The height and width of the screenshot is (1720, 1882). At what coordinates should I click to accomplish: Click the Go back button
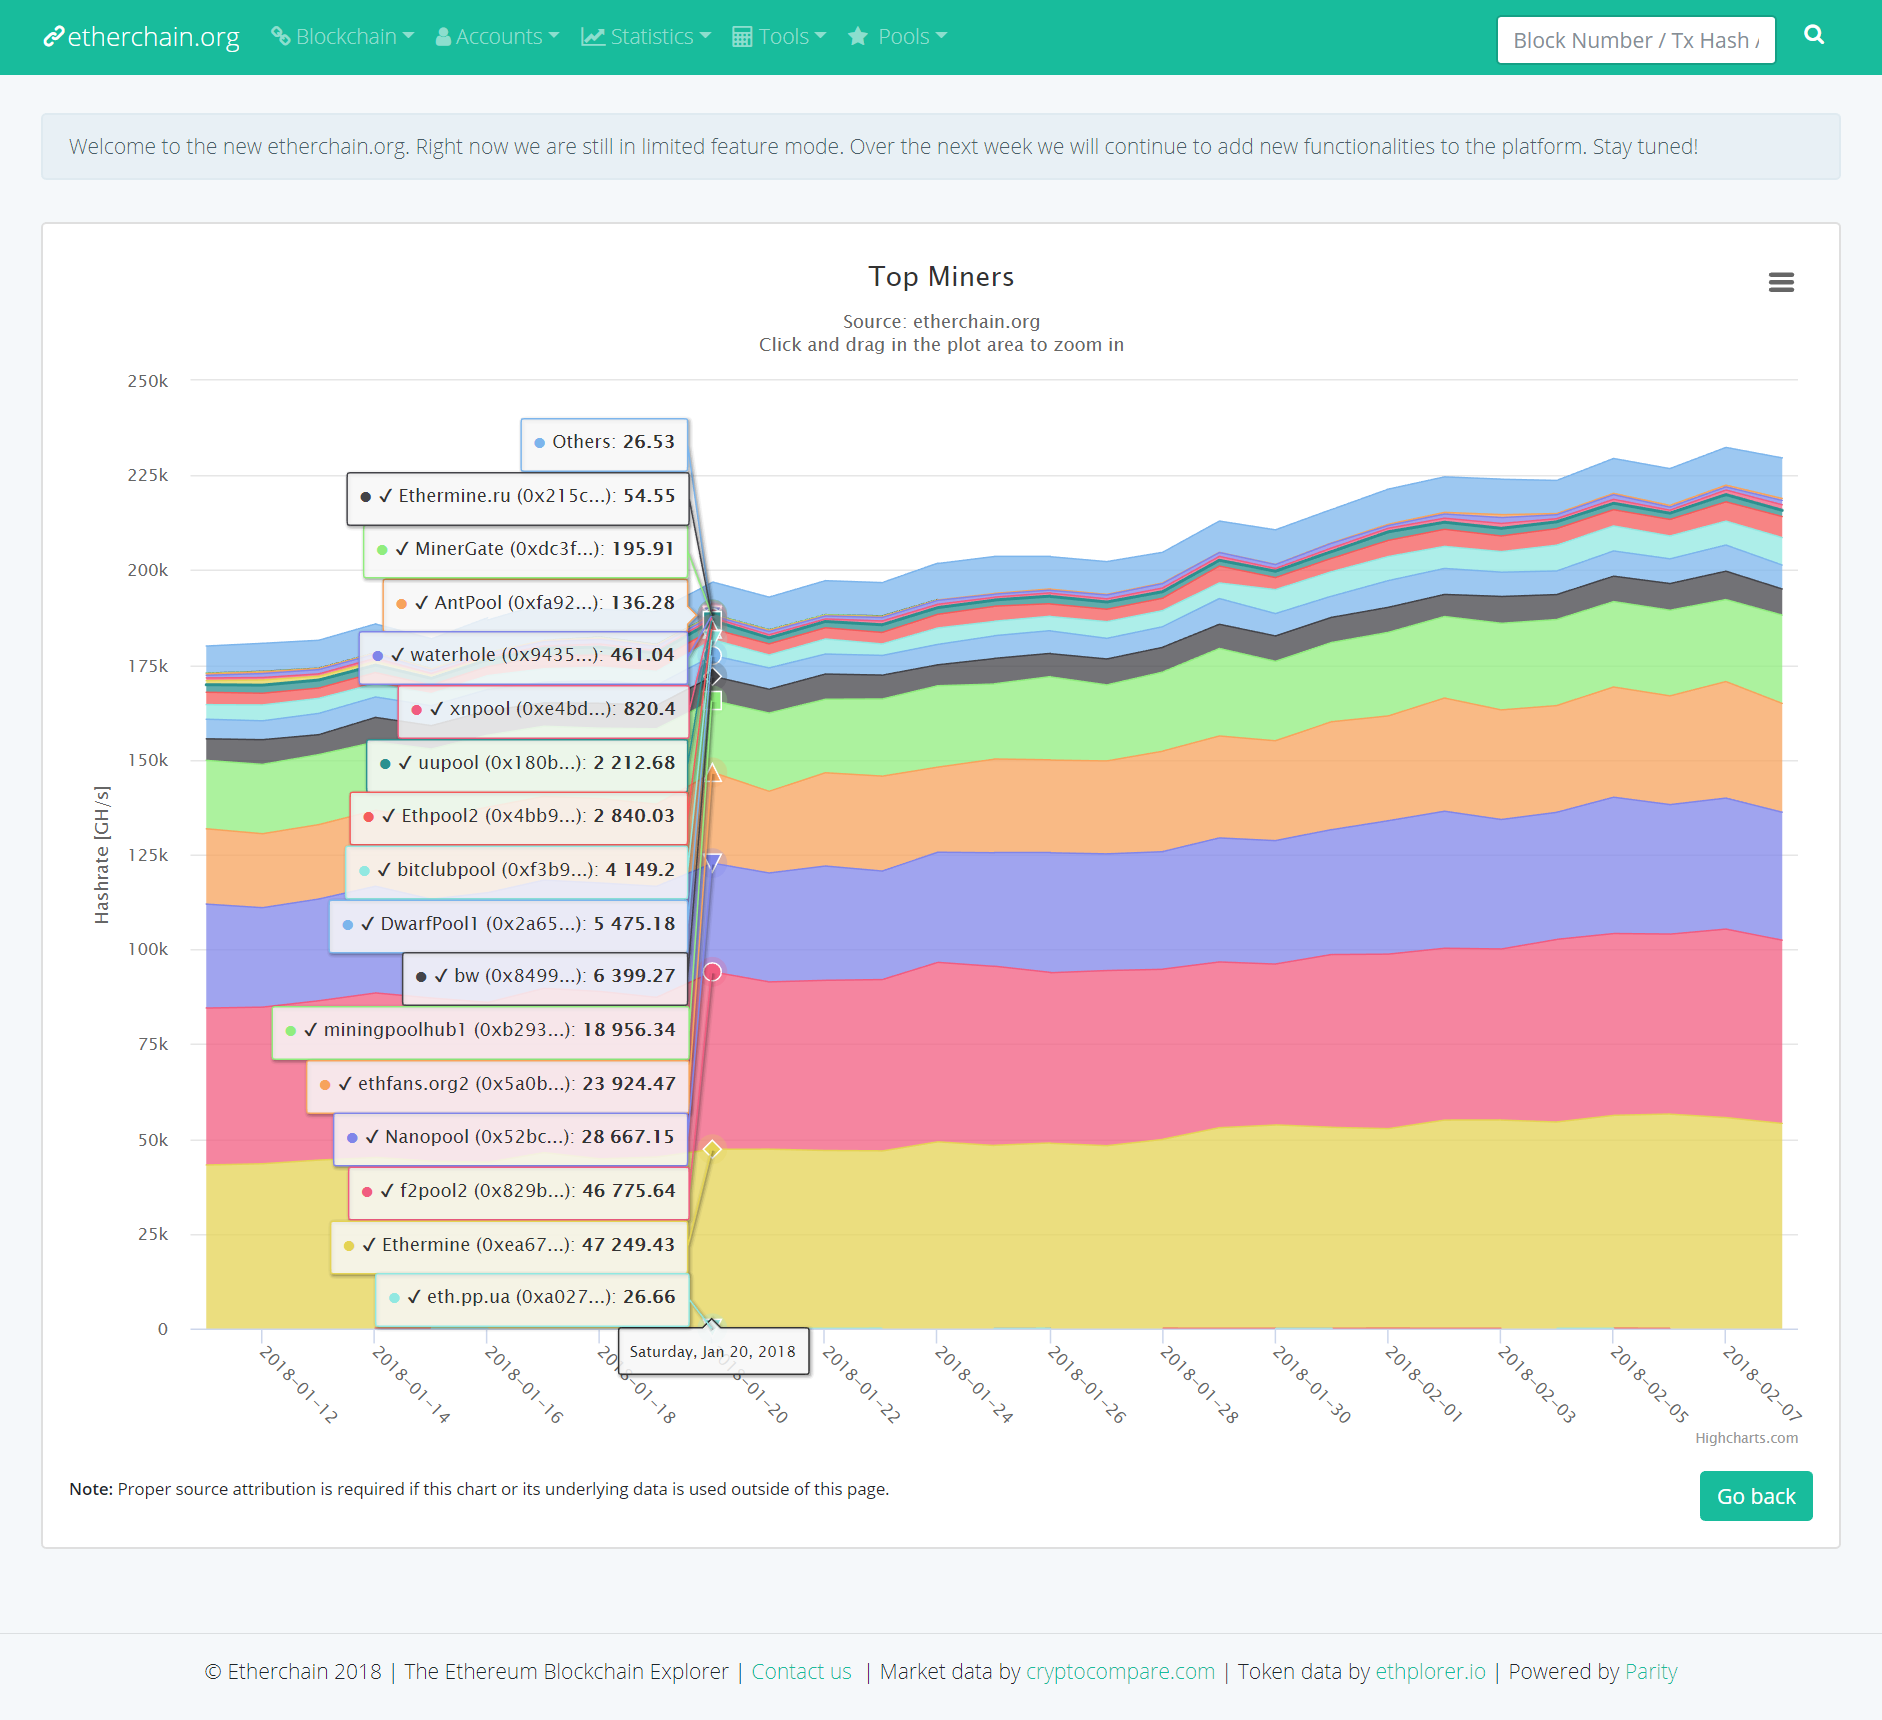point(1756,1496)
